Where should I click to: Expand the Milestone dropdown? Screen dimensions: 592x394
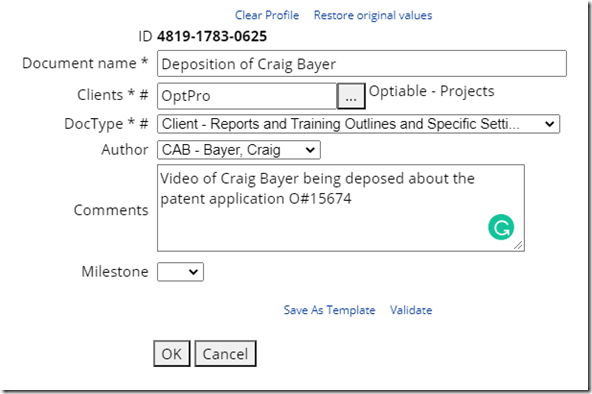[180, 272]
